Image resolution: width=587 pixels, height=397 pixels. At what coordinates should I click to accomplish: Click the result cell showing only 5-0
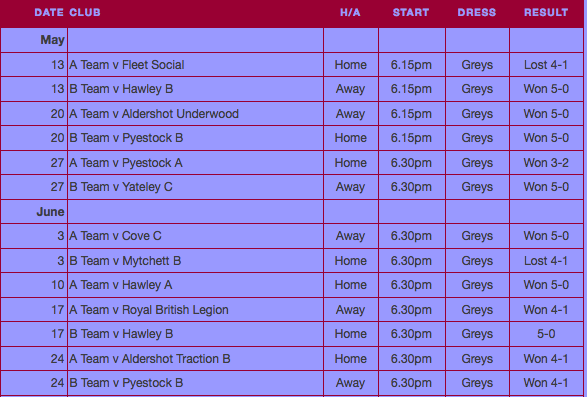tap(546, 333)
